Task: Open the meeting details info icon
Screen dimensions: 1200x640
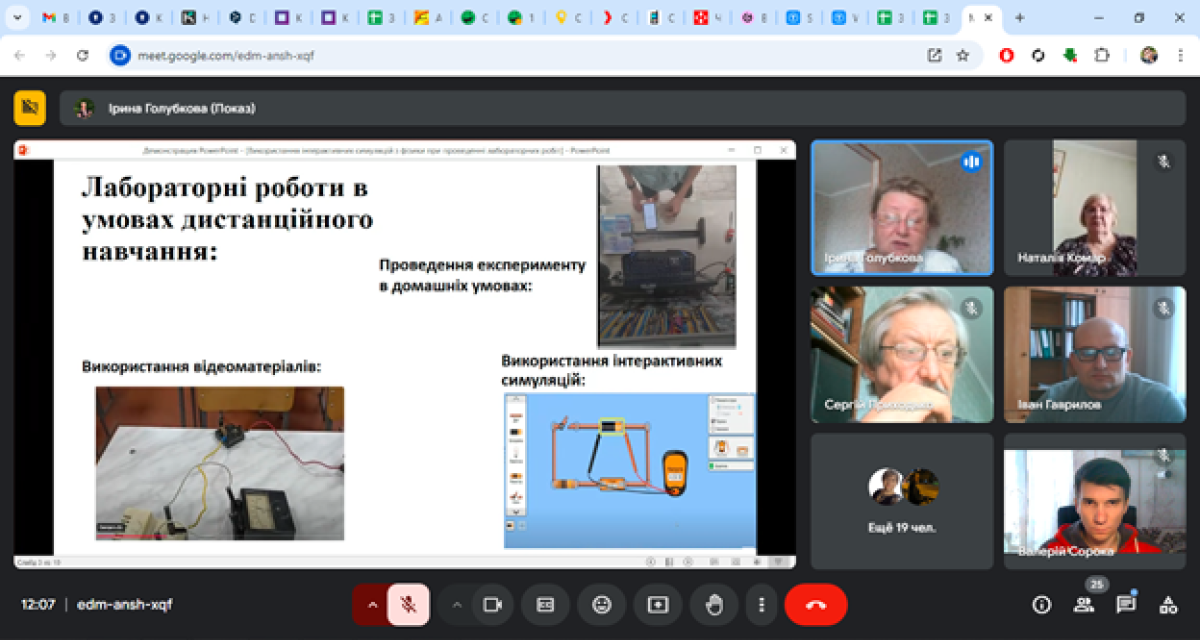Action: 1041,605
